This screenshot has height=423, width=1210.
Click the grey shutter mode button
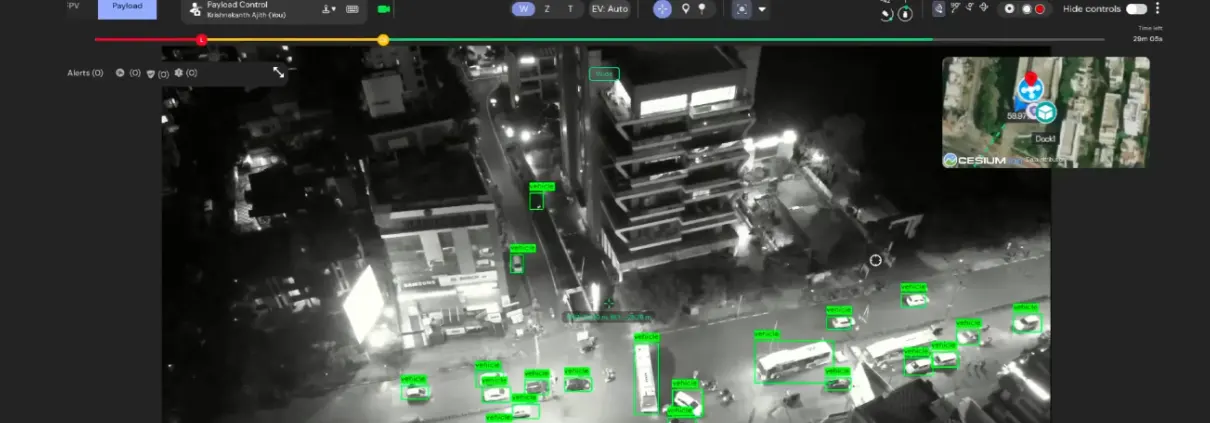(x=1026, y=9)
